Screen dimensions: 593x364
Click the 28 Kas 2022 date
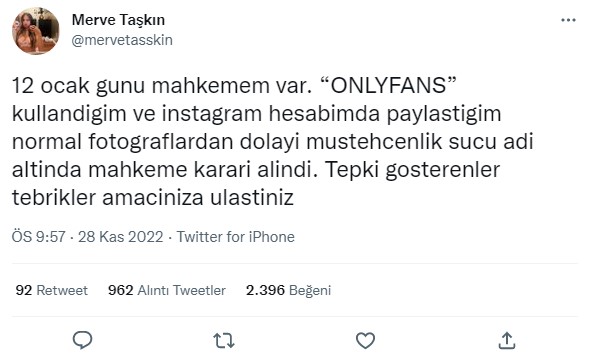click(121, 237)
